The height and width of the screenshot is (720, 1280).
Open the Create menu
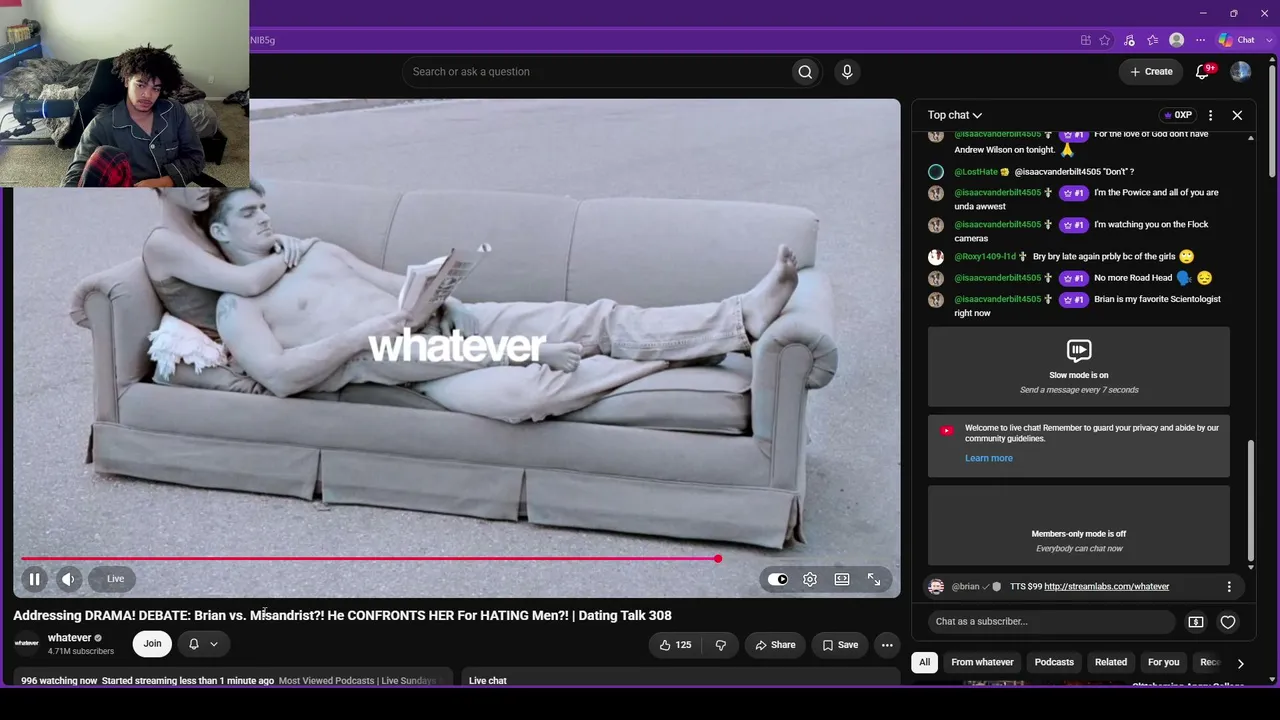point(1151,72)
